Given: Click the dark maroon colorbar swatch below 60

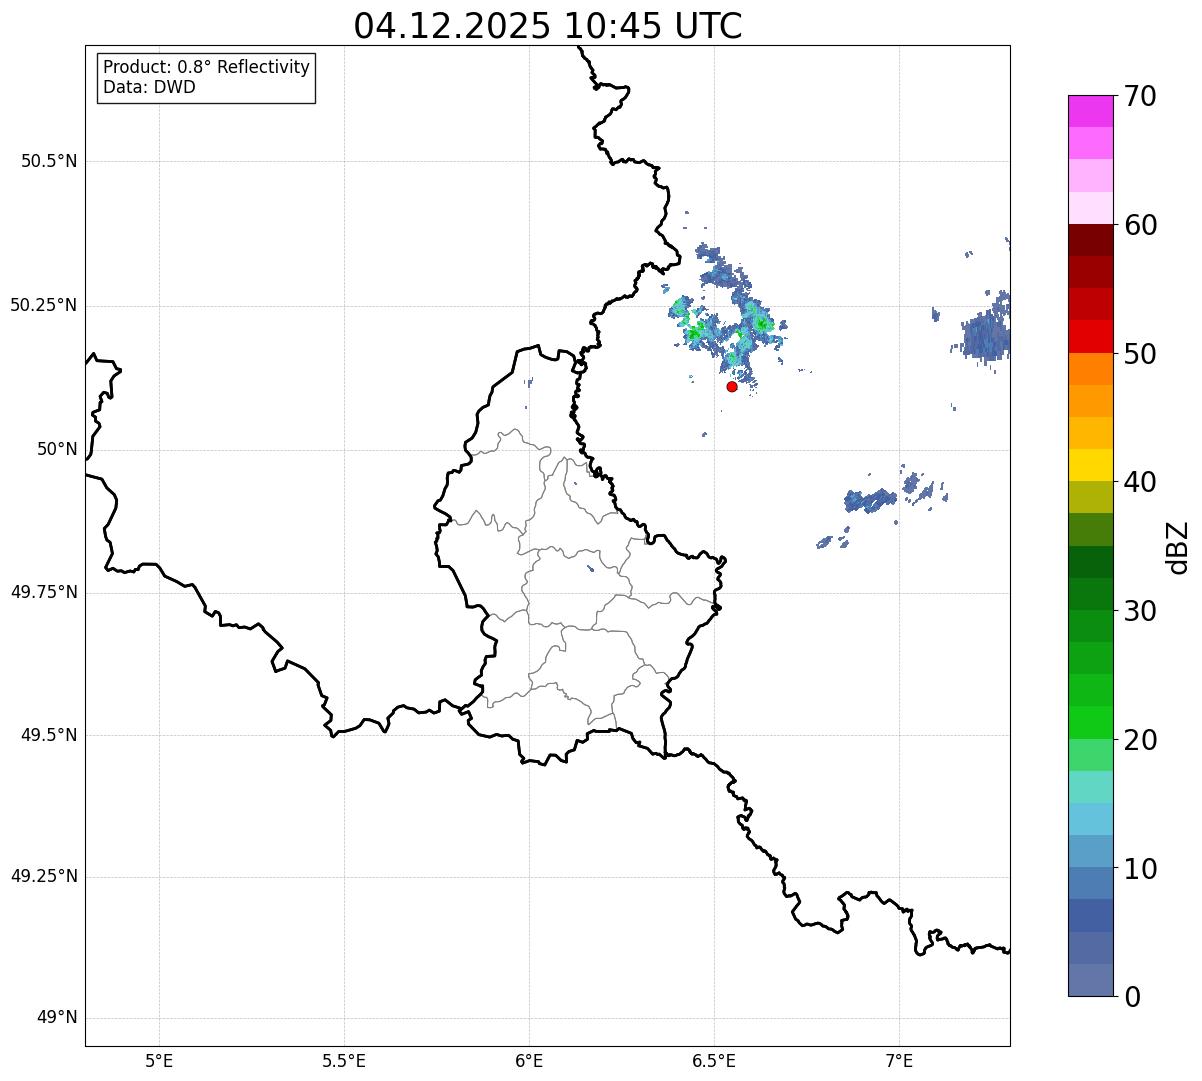Looking at the screenshot, I should pos(1090,240).
